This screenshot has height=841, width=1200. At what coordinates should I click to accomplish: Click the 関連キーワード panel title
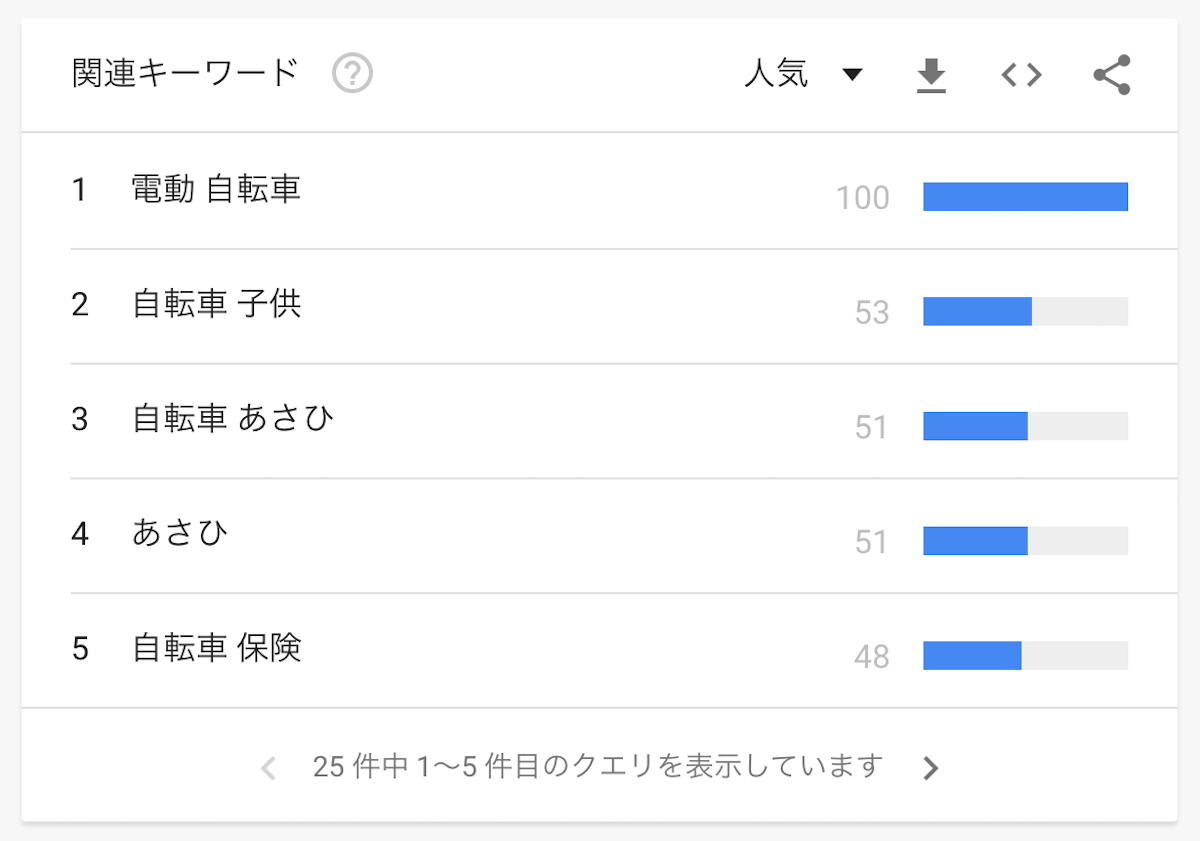pyautogui.click(x=186, y=74)
